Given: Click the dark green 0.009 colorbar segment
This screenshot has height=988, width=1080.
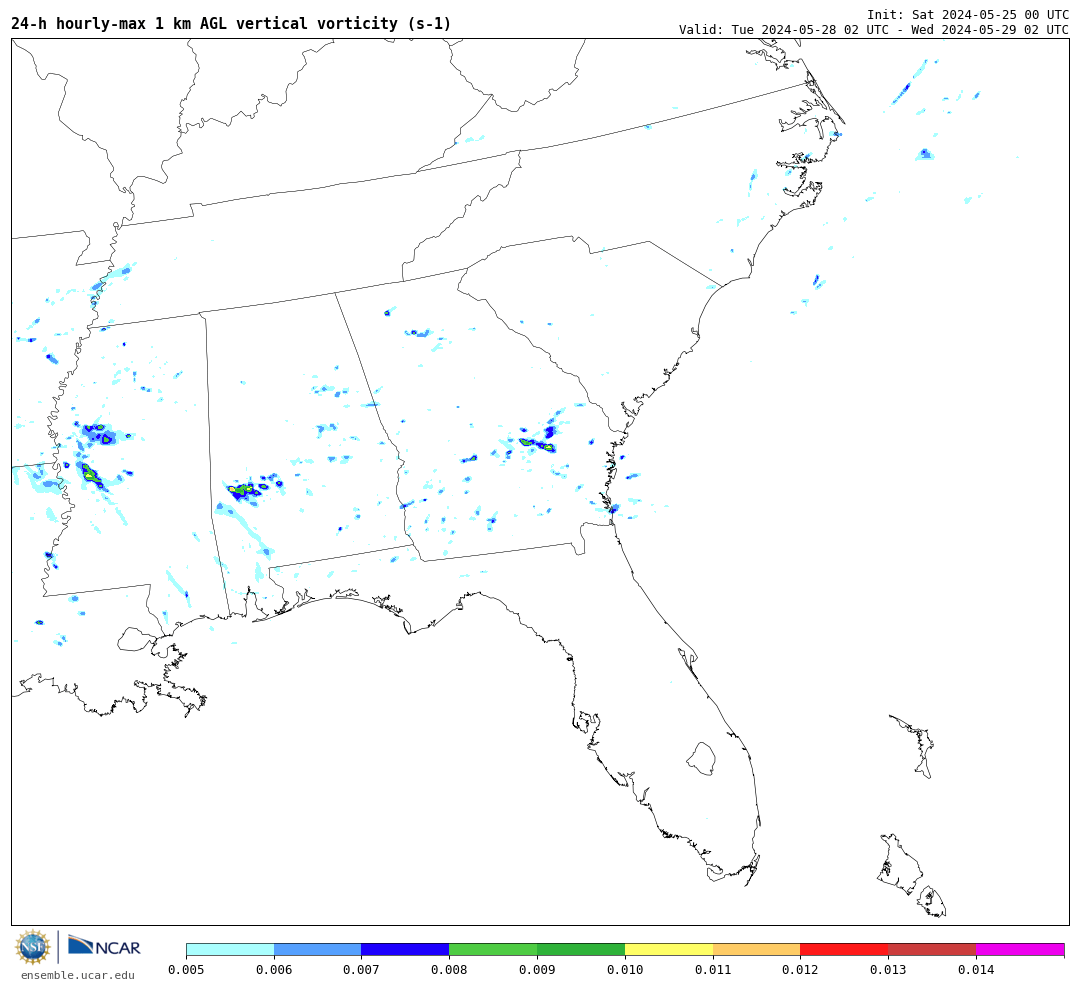Looking at the screenshot, I should [581, 950].
